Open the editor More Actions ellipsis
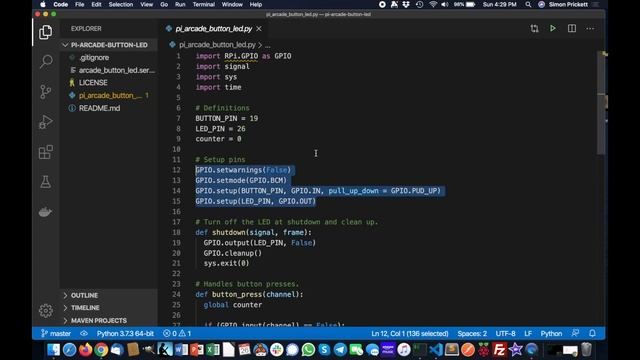 coord(590,29)
